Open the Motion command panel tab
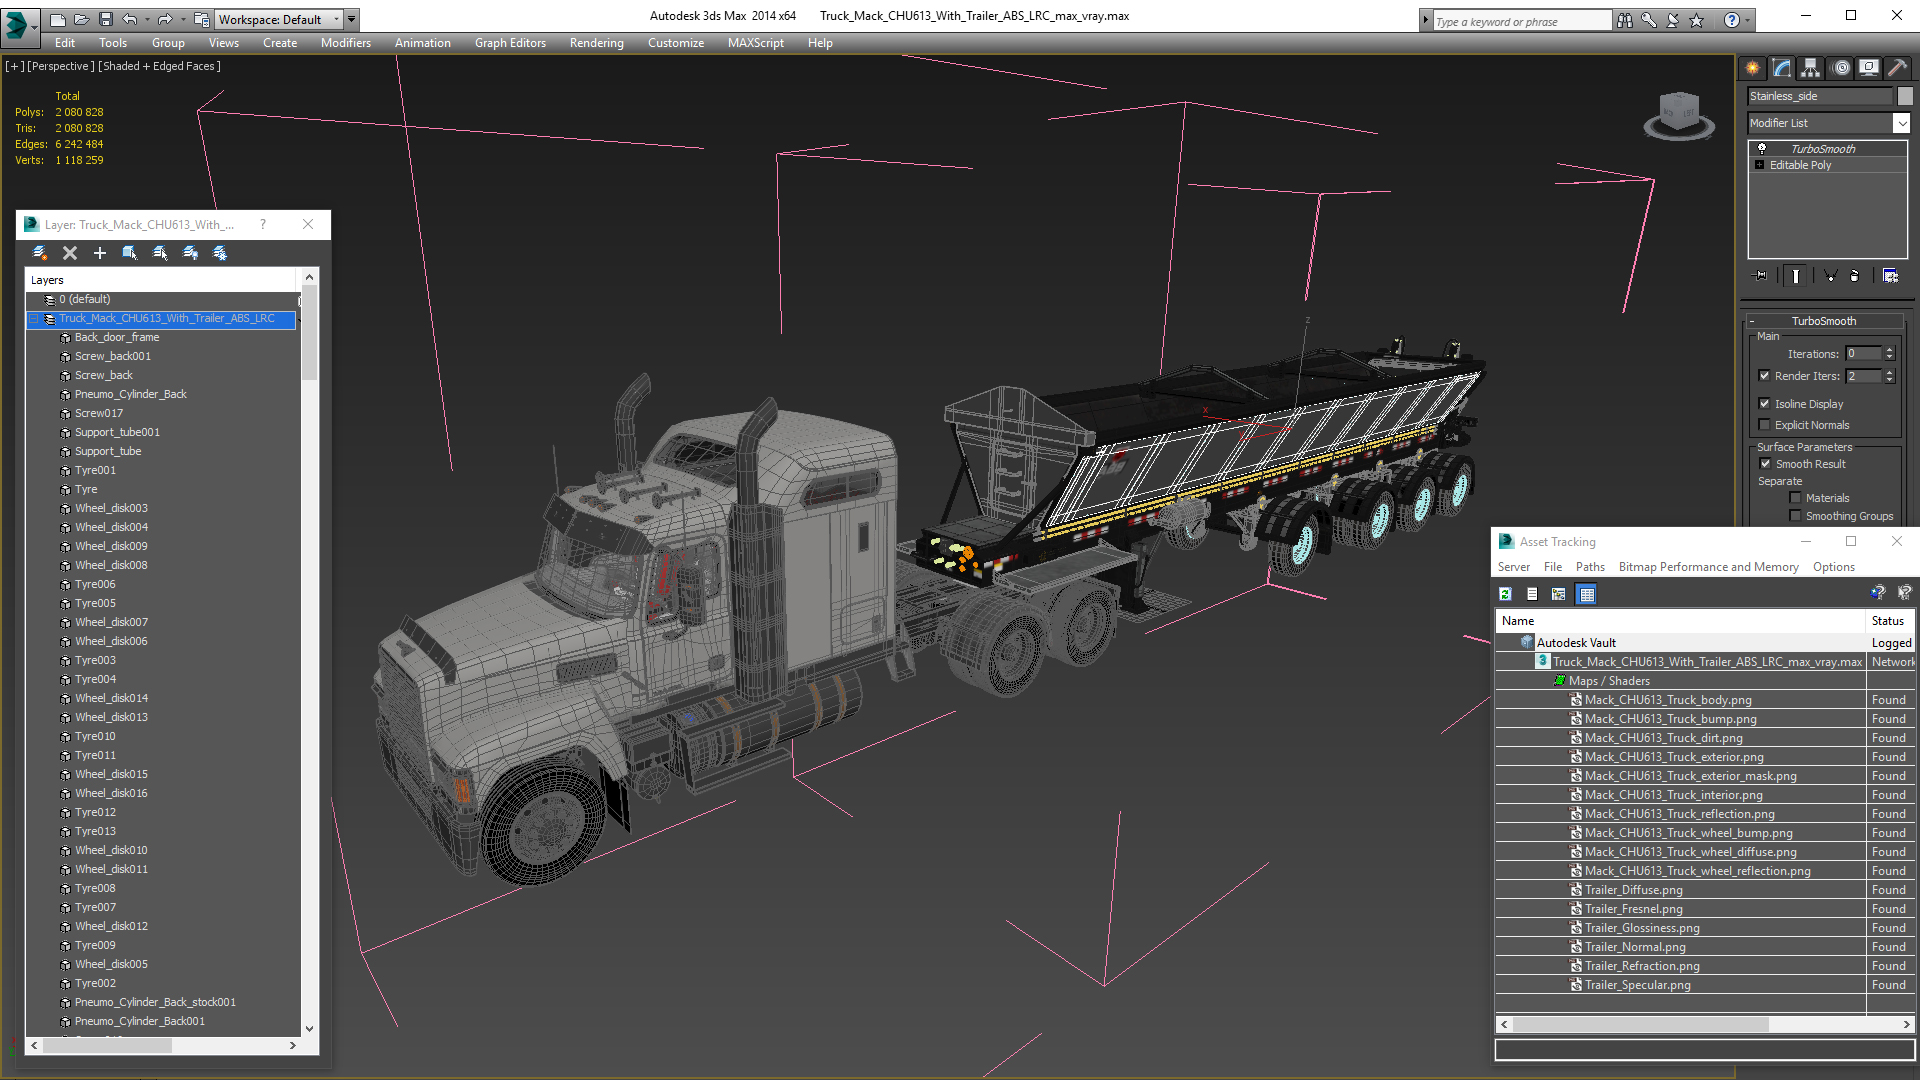1920x1080 pixels. (x=1841, y=68)
